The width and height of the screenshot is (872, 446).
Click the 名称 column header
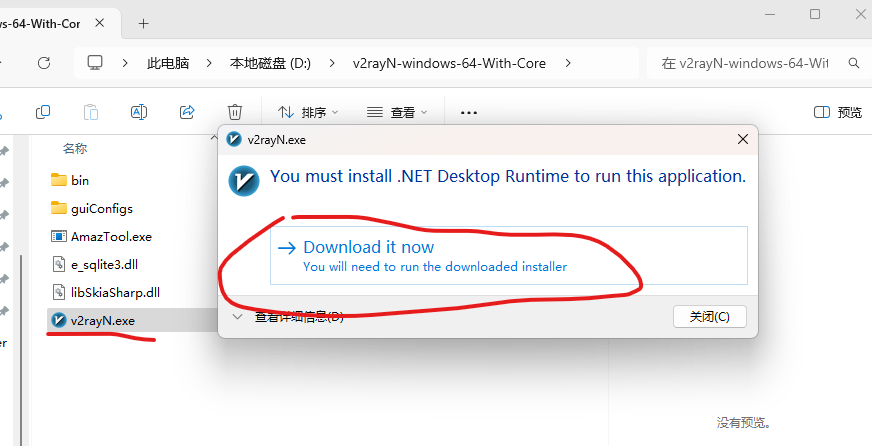tap(75, 148)
